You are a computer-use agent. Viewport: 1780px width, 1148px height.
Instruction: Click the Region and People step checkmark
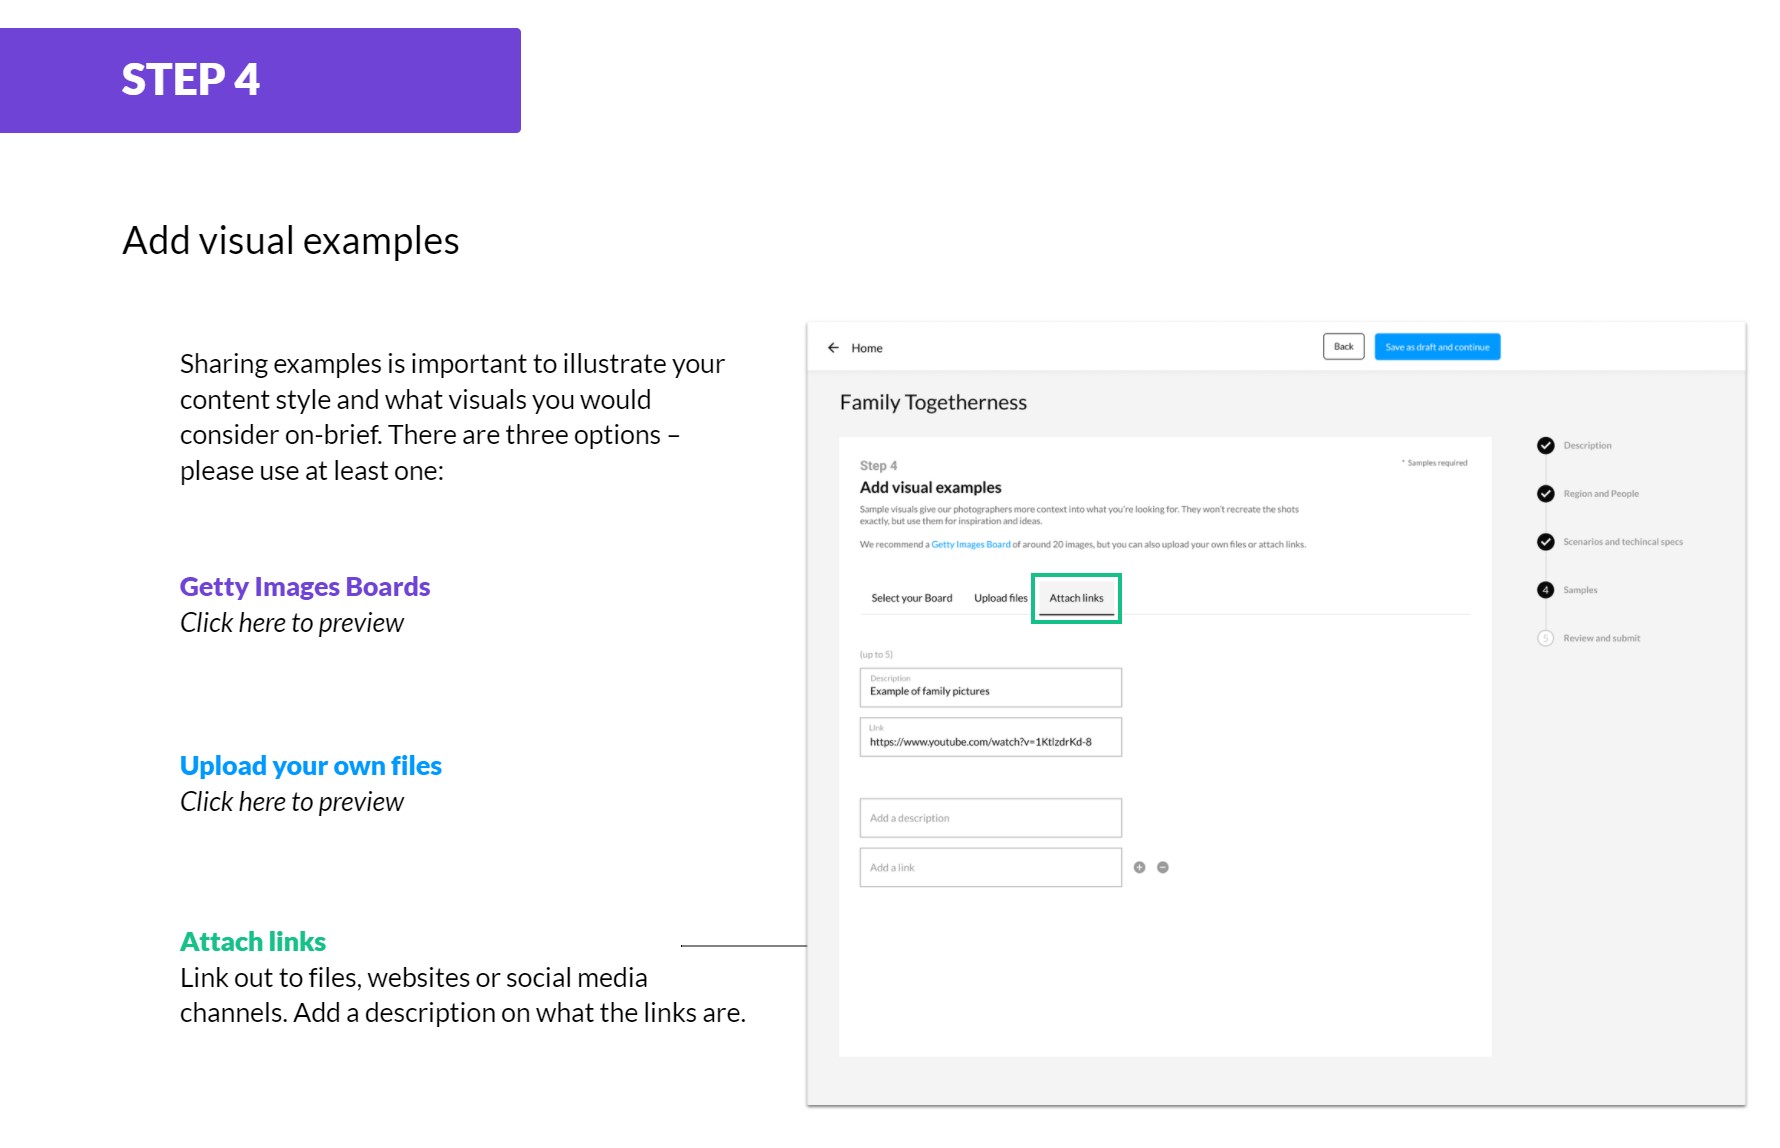(1546, 494)
